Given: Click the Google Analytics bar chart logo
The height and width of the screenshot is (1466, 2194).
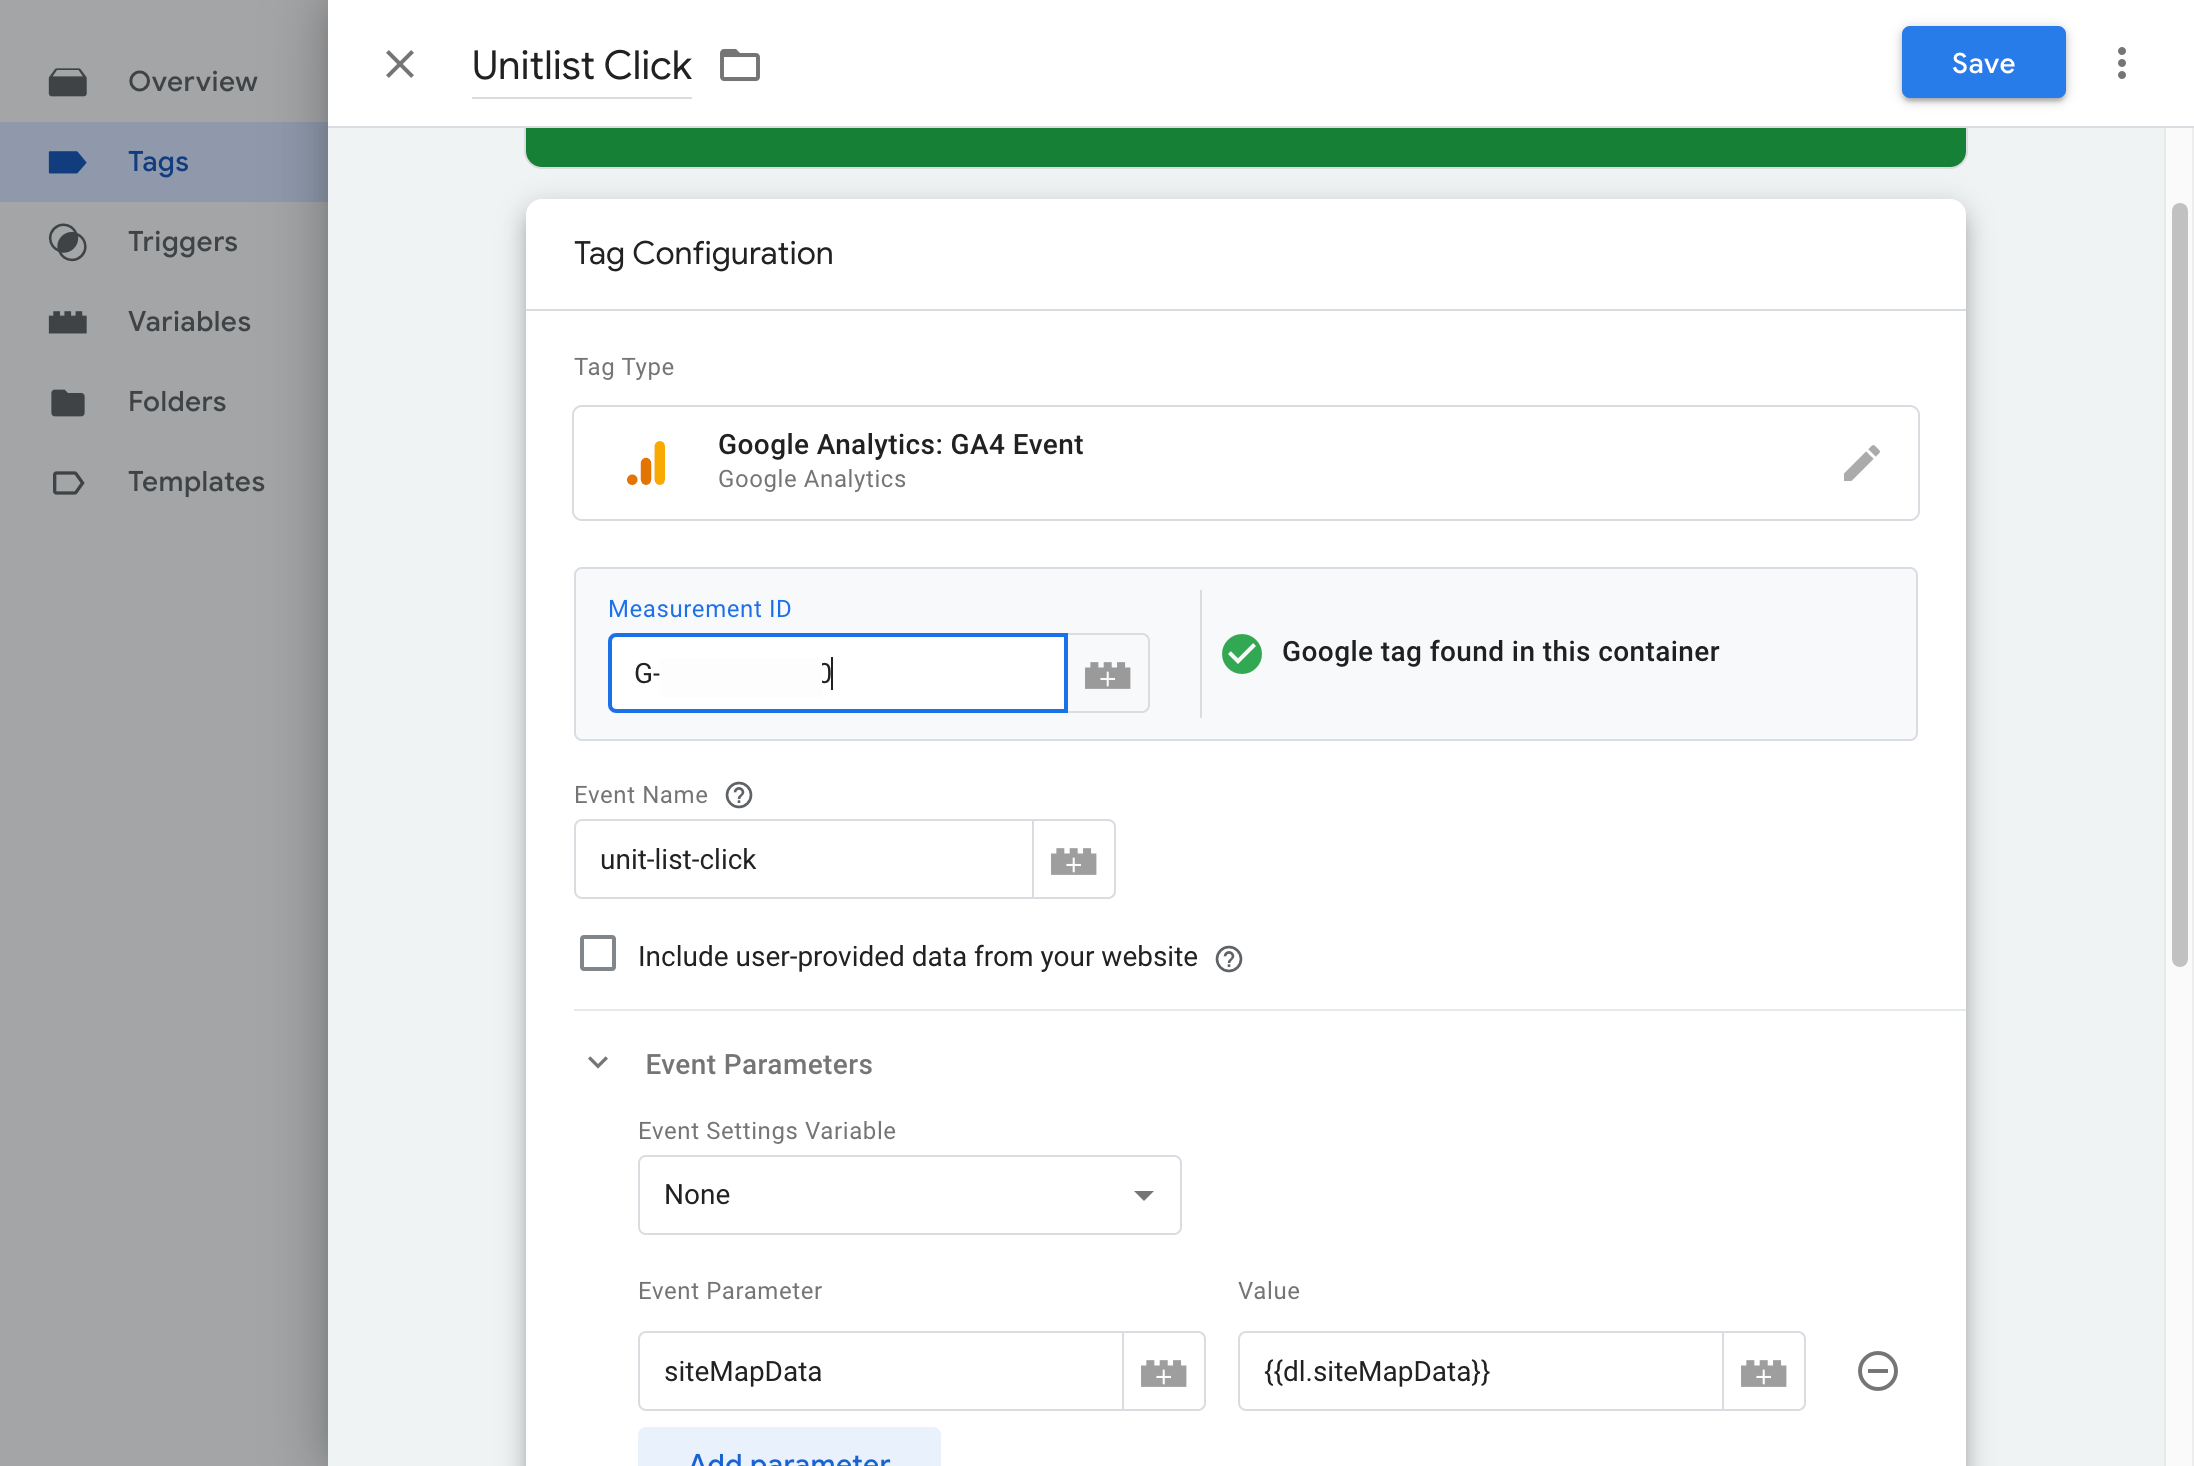Looking at the screenshot, I should (x=647, y=463).
